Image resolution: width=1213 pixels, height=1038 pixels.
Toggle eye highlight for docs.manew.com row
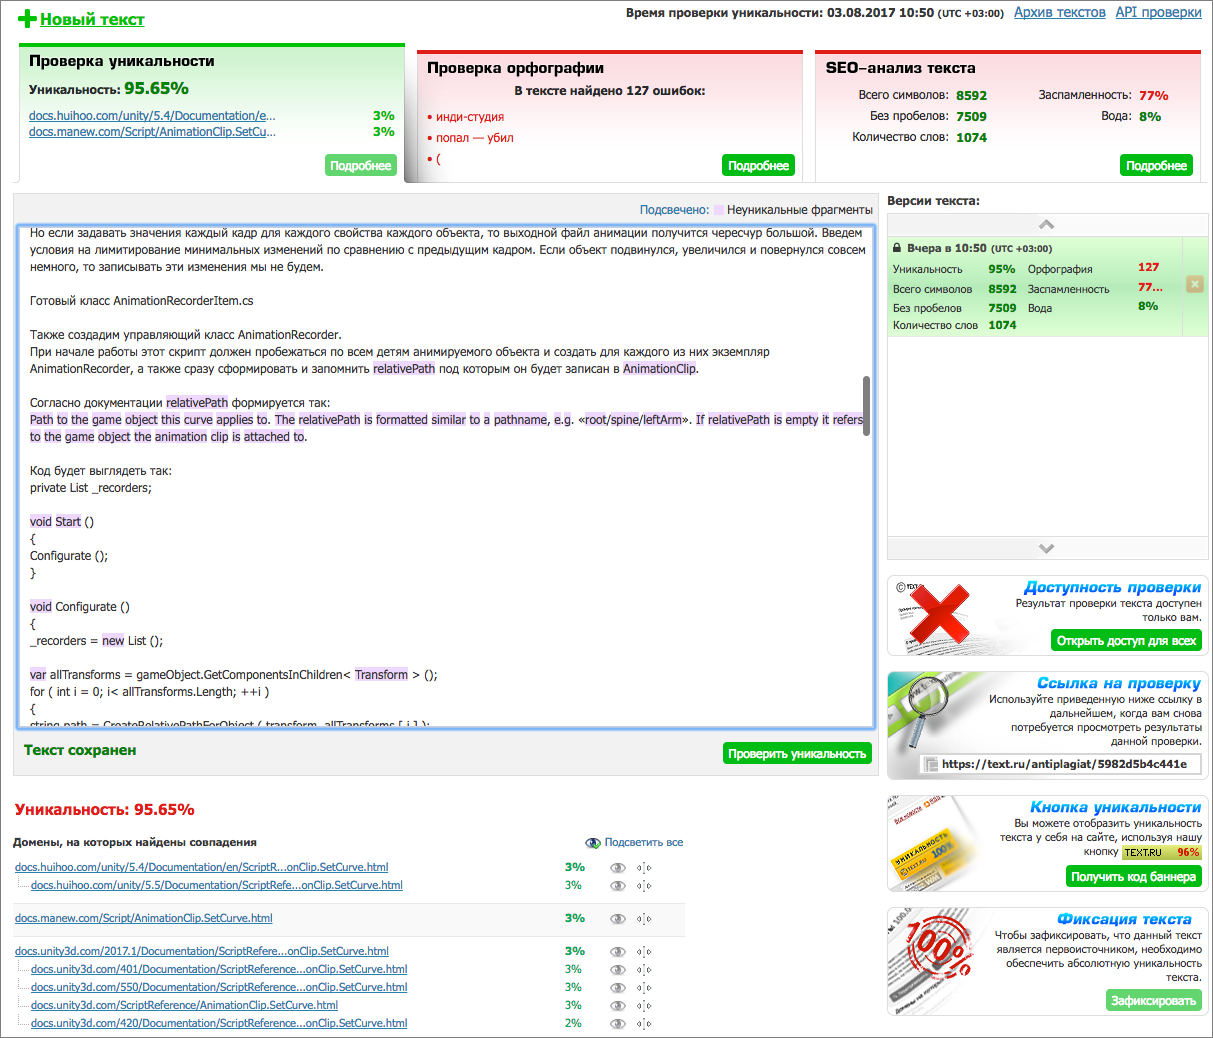[x=618, y=919]
